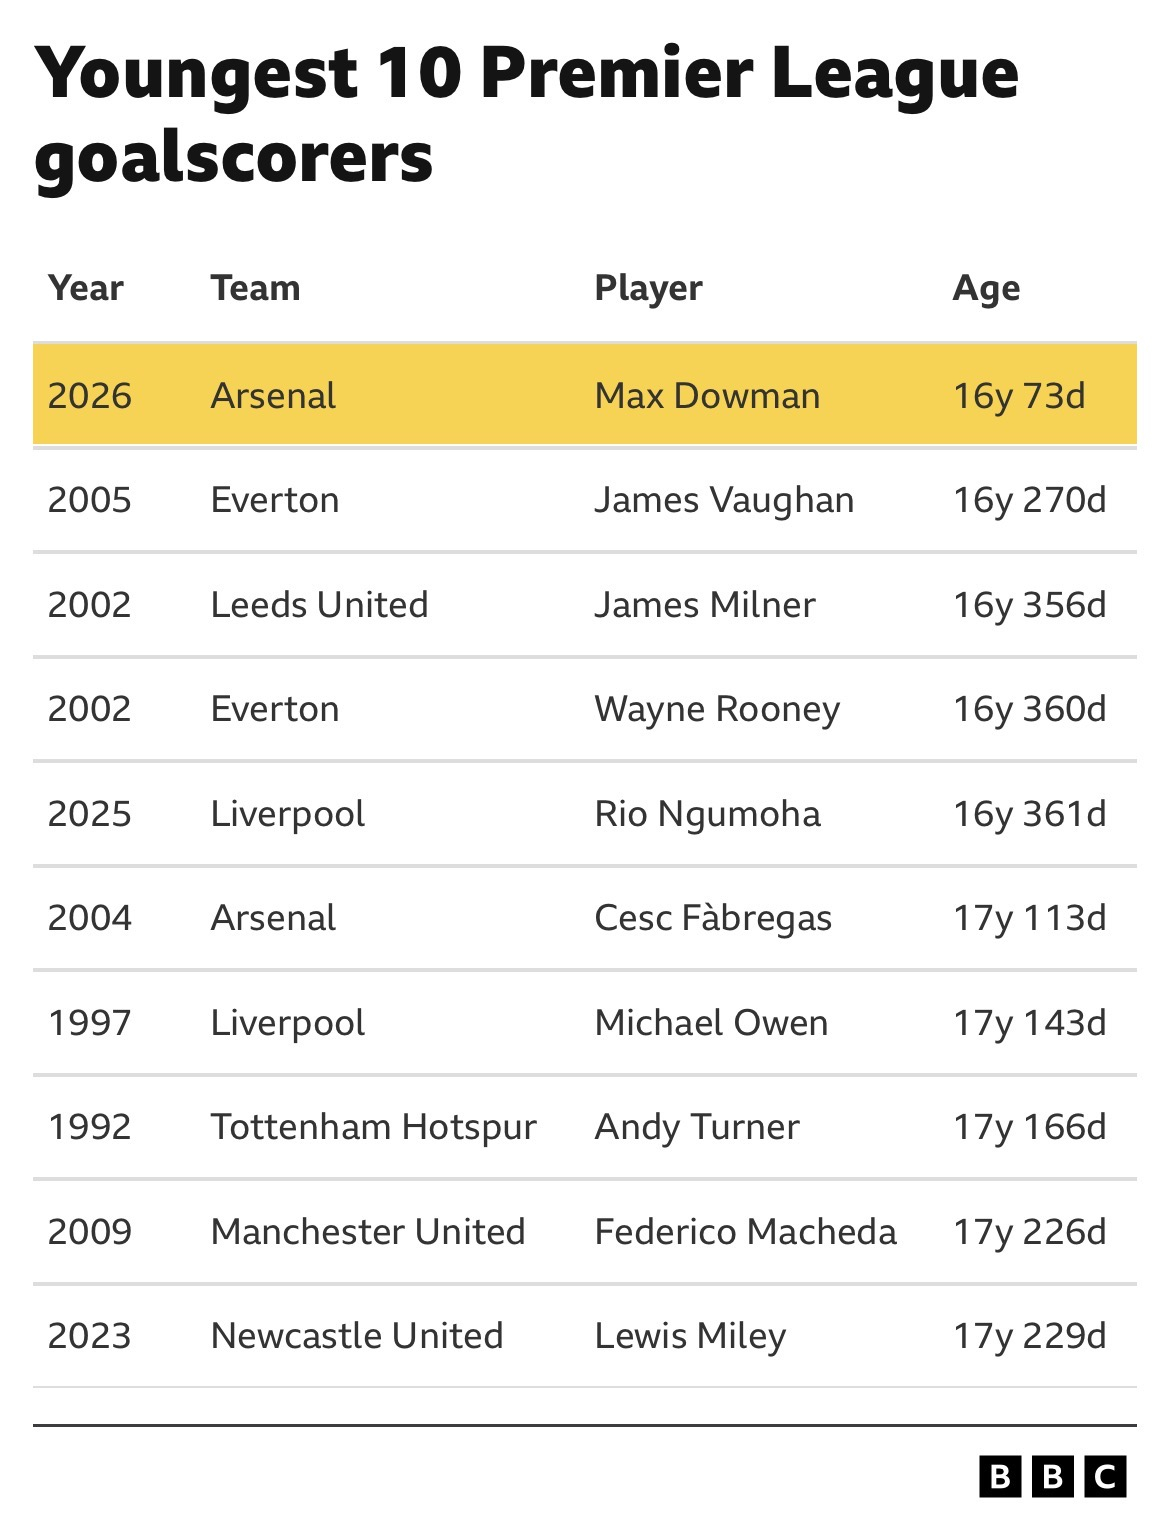Click the Player column header

click(x=648, y=288)
